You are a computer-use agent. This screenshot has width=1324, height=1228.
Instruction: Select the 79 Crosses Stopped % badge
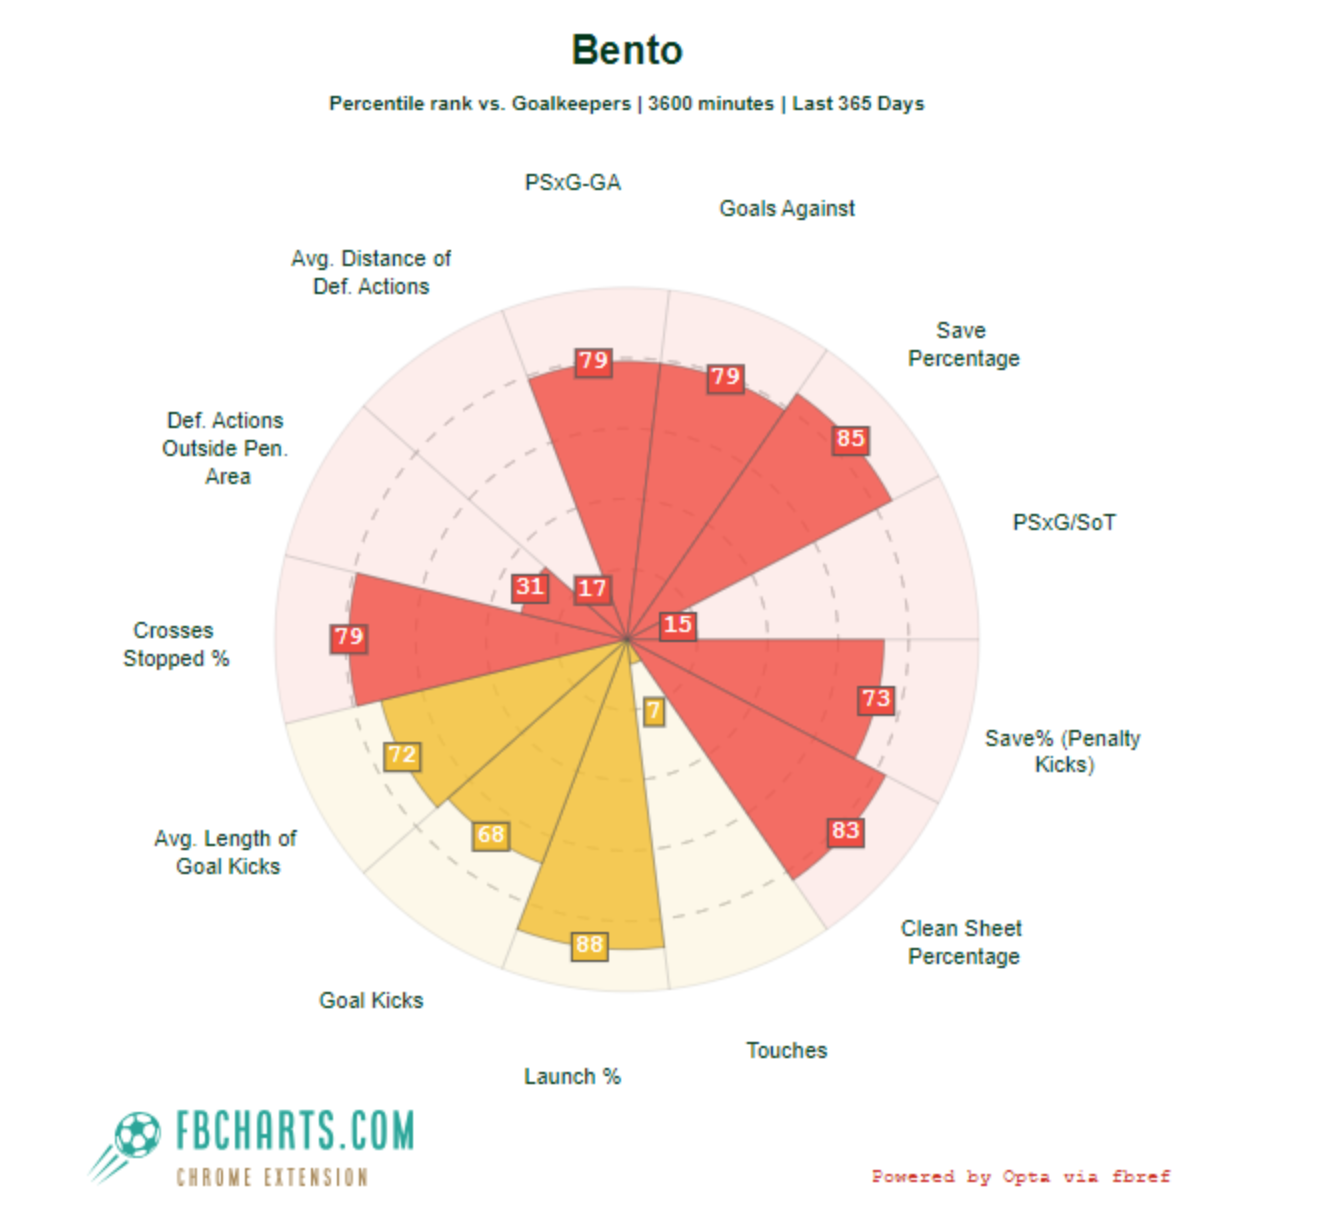click(349, 637)
